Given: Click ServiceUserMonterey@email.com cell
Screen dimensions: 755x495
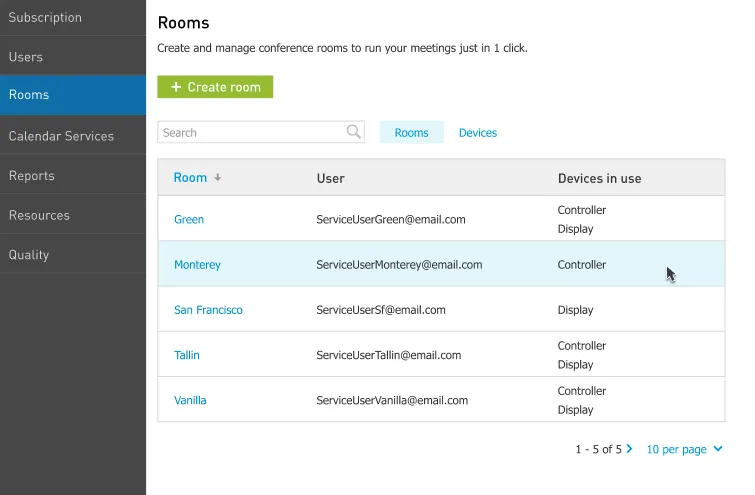Looking at the screenshot, I should click(x=399, y=264).
